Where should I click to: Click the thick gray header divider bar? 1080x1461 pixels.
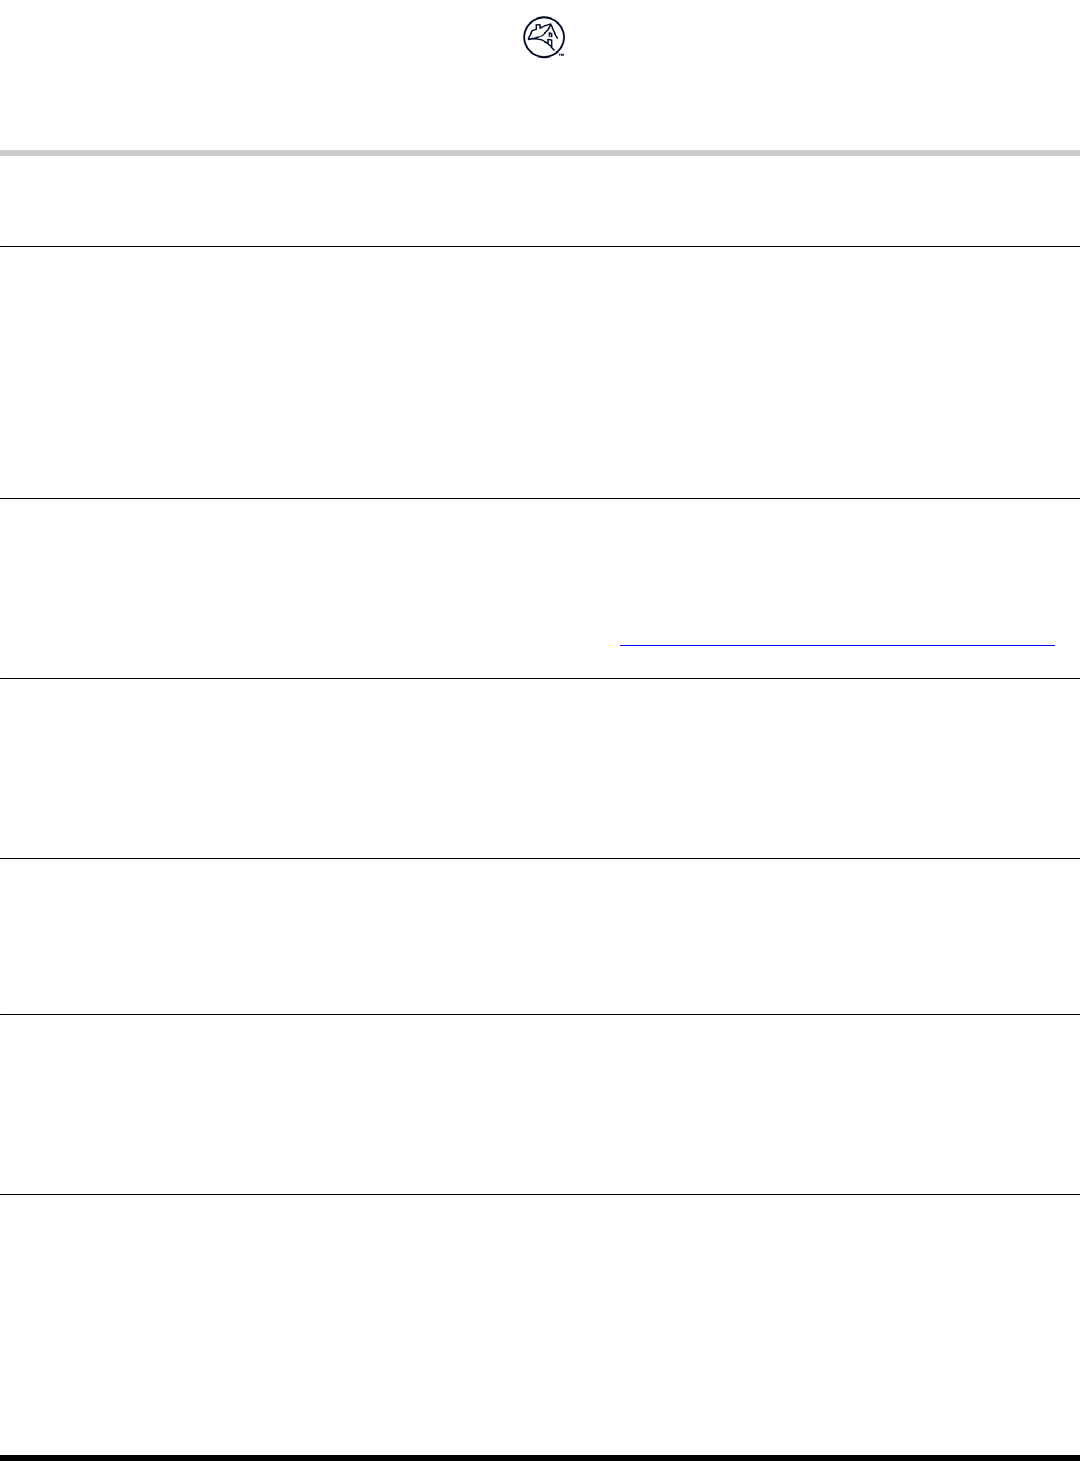[540, 153]
